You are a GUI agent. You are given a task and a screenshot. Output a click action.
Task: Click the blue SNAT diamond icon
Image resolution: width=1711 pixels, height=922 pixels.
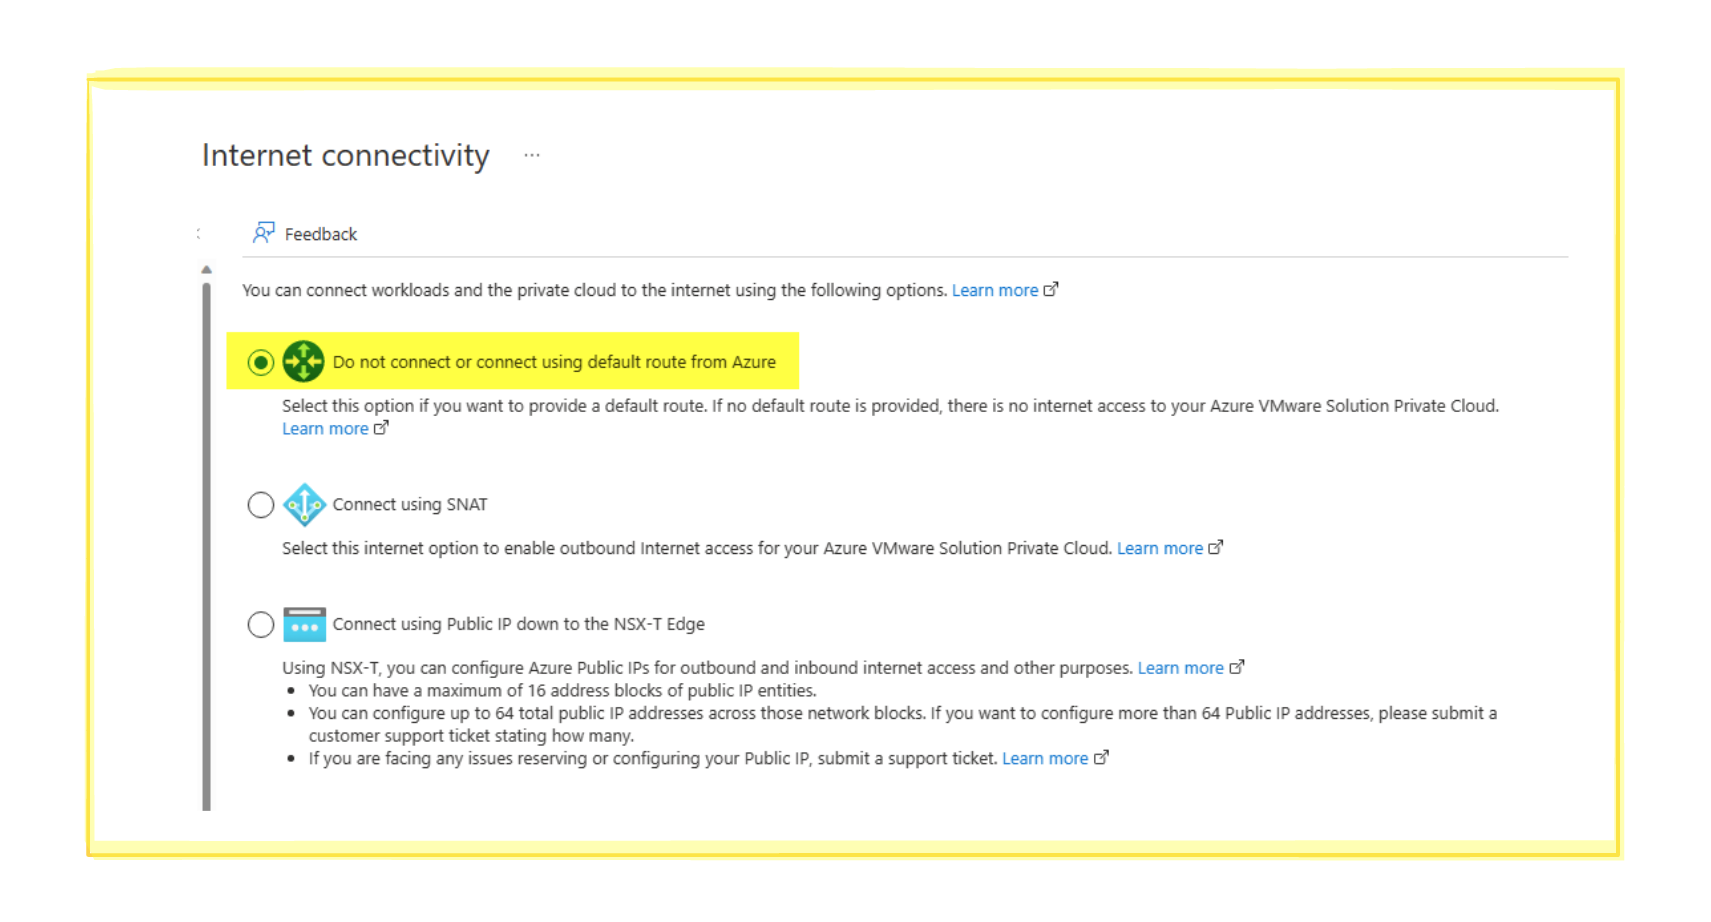(x=304, y=505)
